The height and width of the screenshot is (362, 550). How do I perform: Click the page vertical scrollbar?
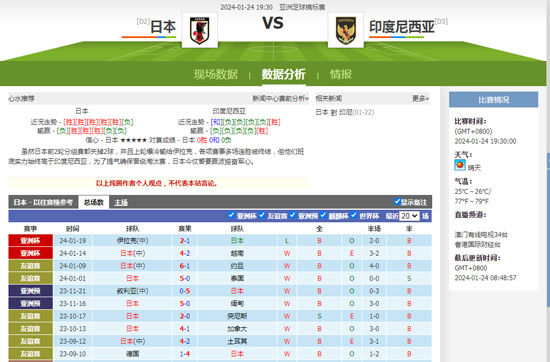[x=548, y=181]
